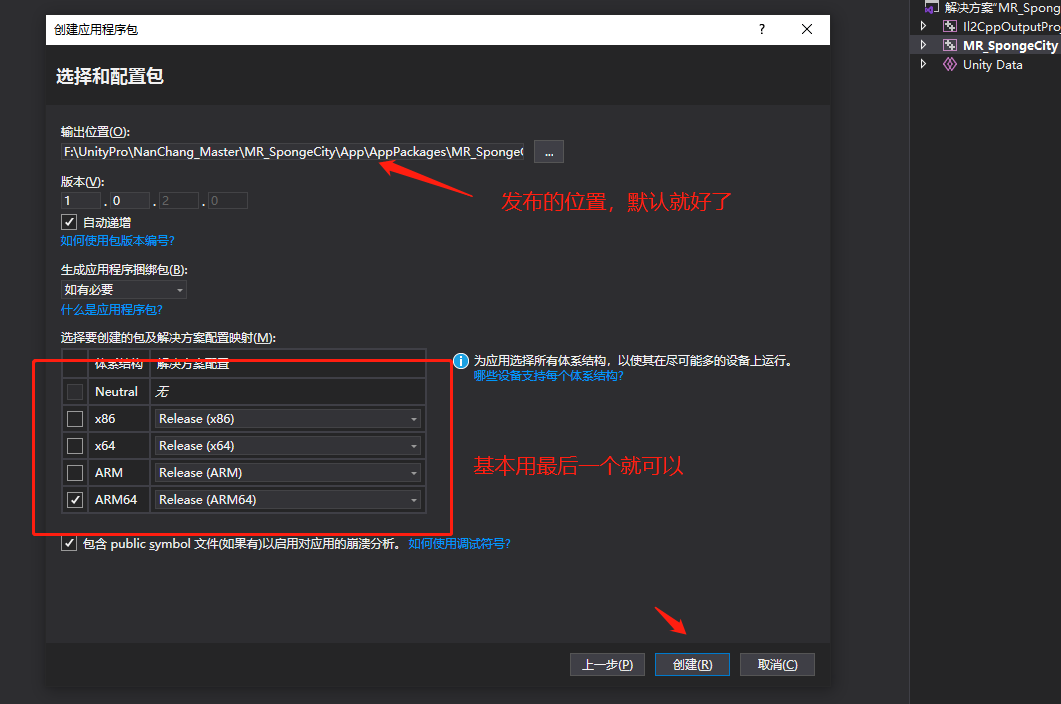The width and height of the screenshot is (1061, 704).
Task: Uncheck the ARM64 architecture checkbox
Action: pyautogui.click(x=74, y=499)
